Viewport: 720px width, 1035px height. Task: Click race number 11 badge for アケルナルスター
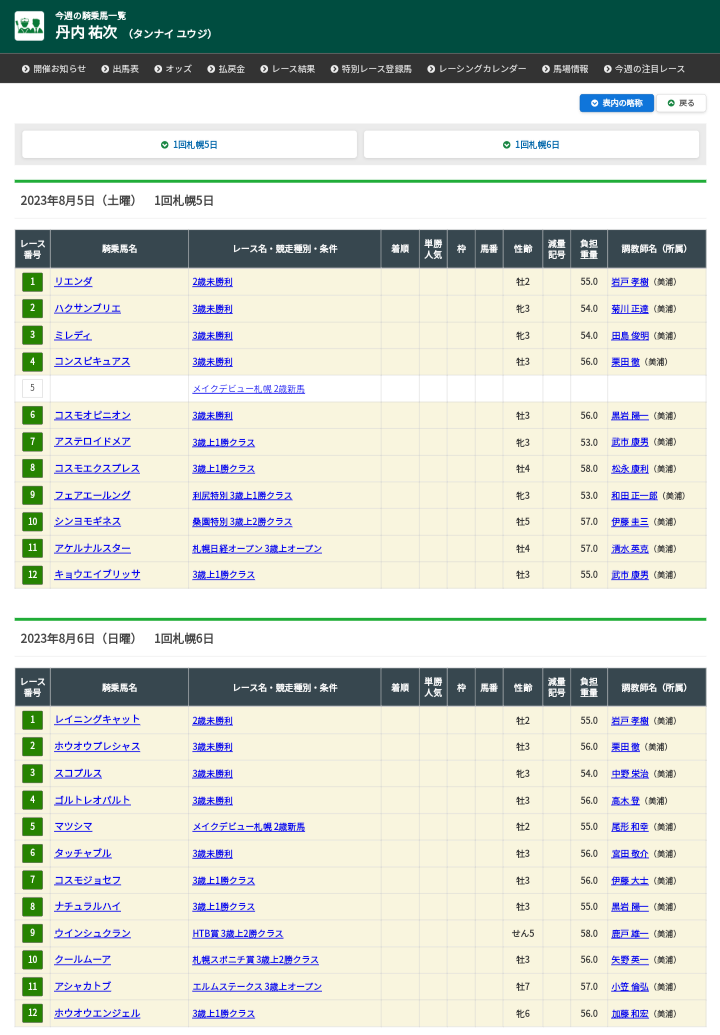click(x=32, y=548)
